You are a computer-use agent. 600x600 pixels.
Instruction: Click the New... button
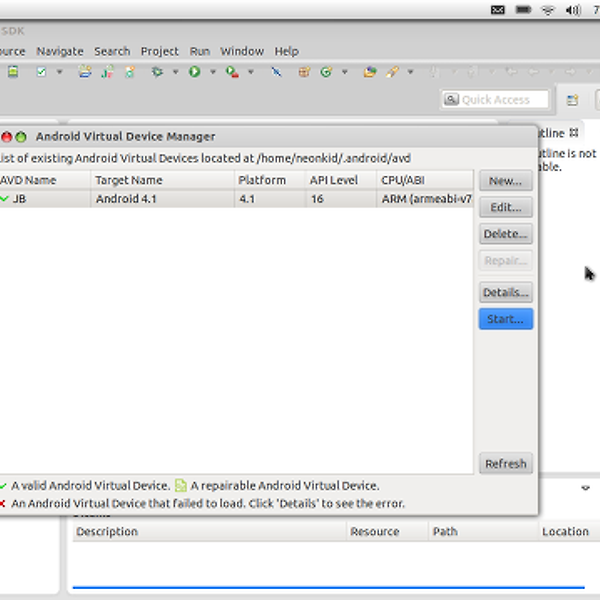505,181
